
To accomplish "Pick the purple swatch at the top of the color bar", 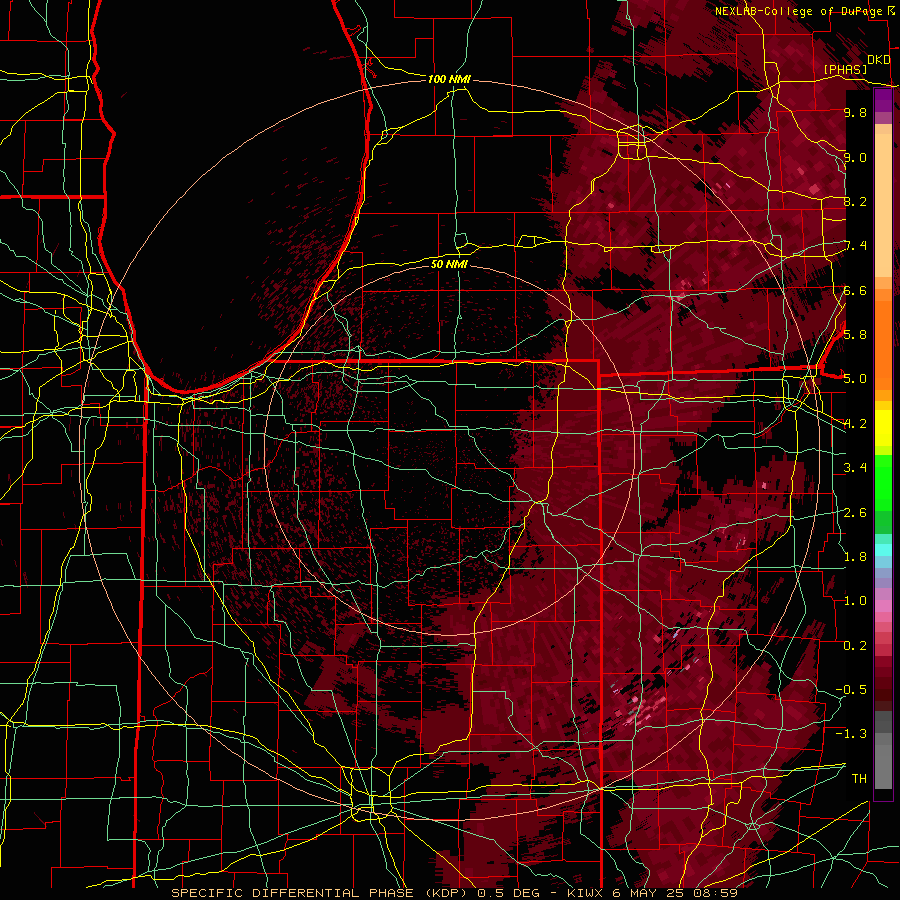I will click(x=883, y=100).
